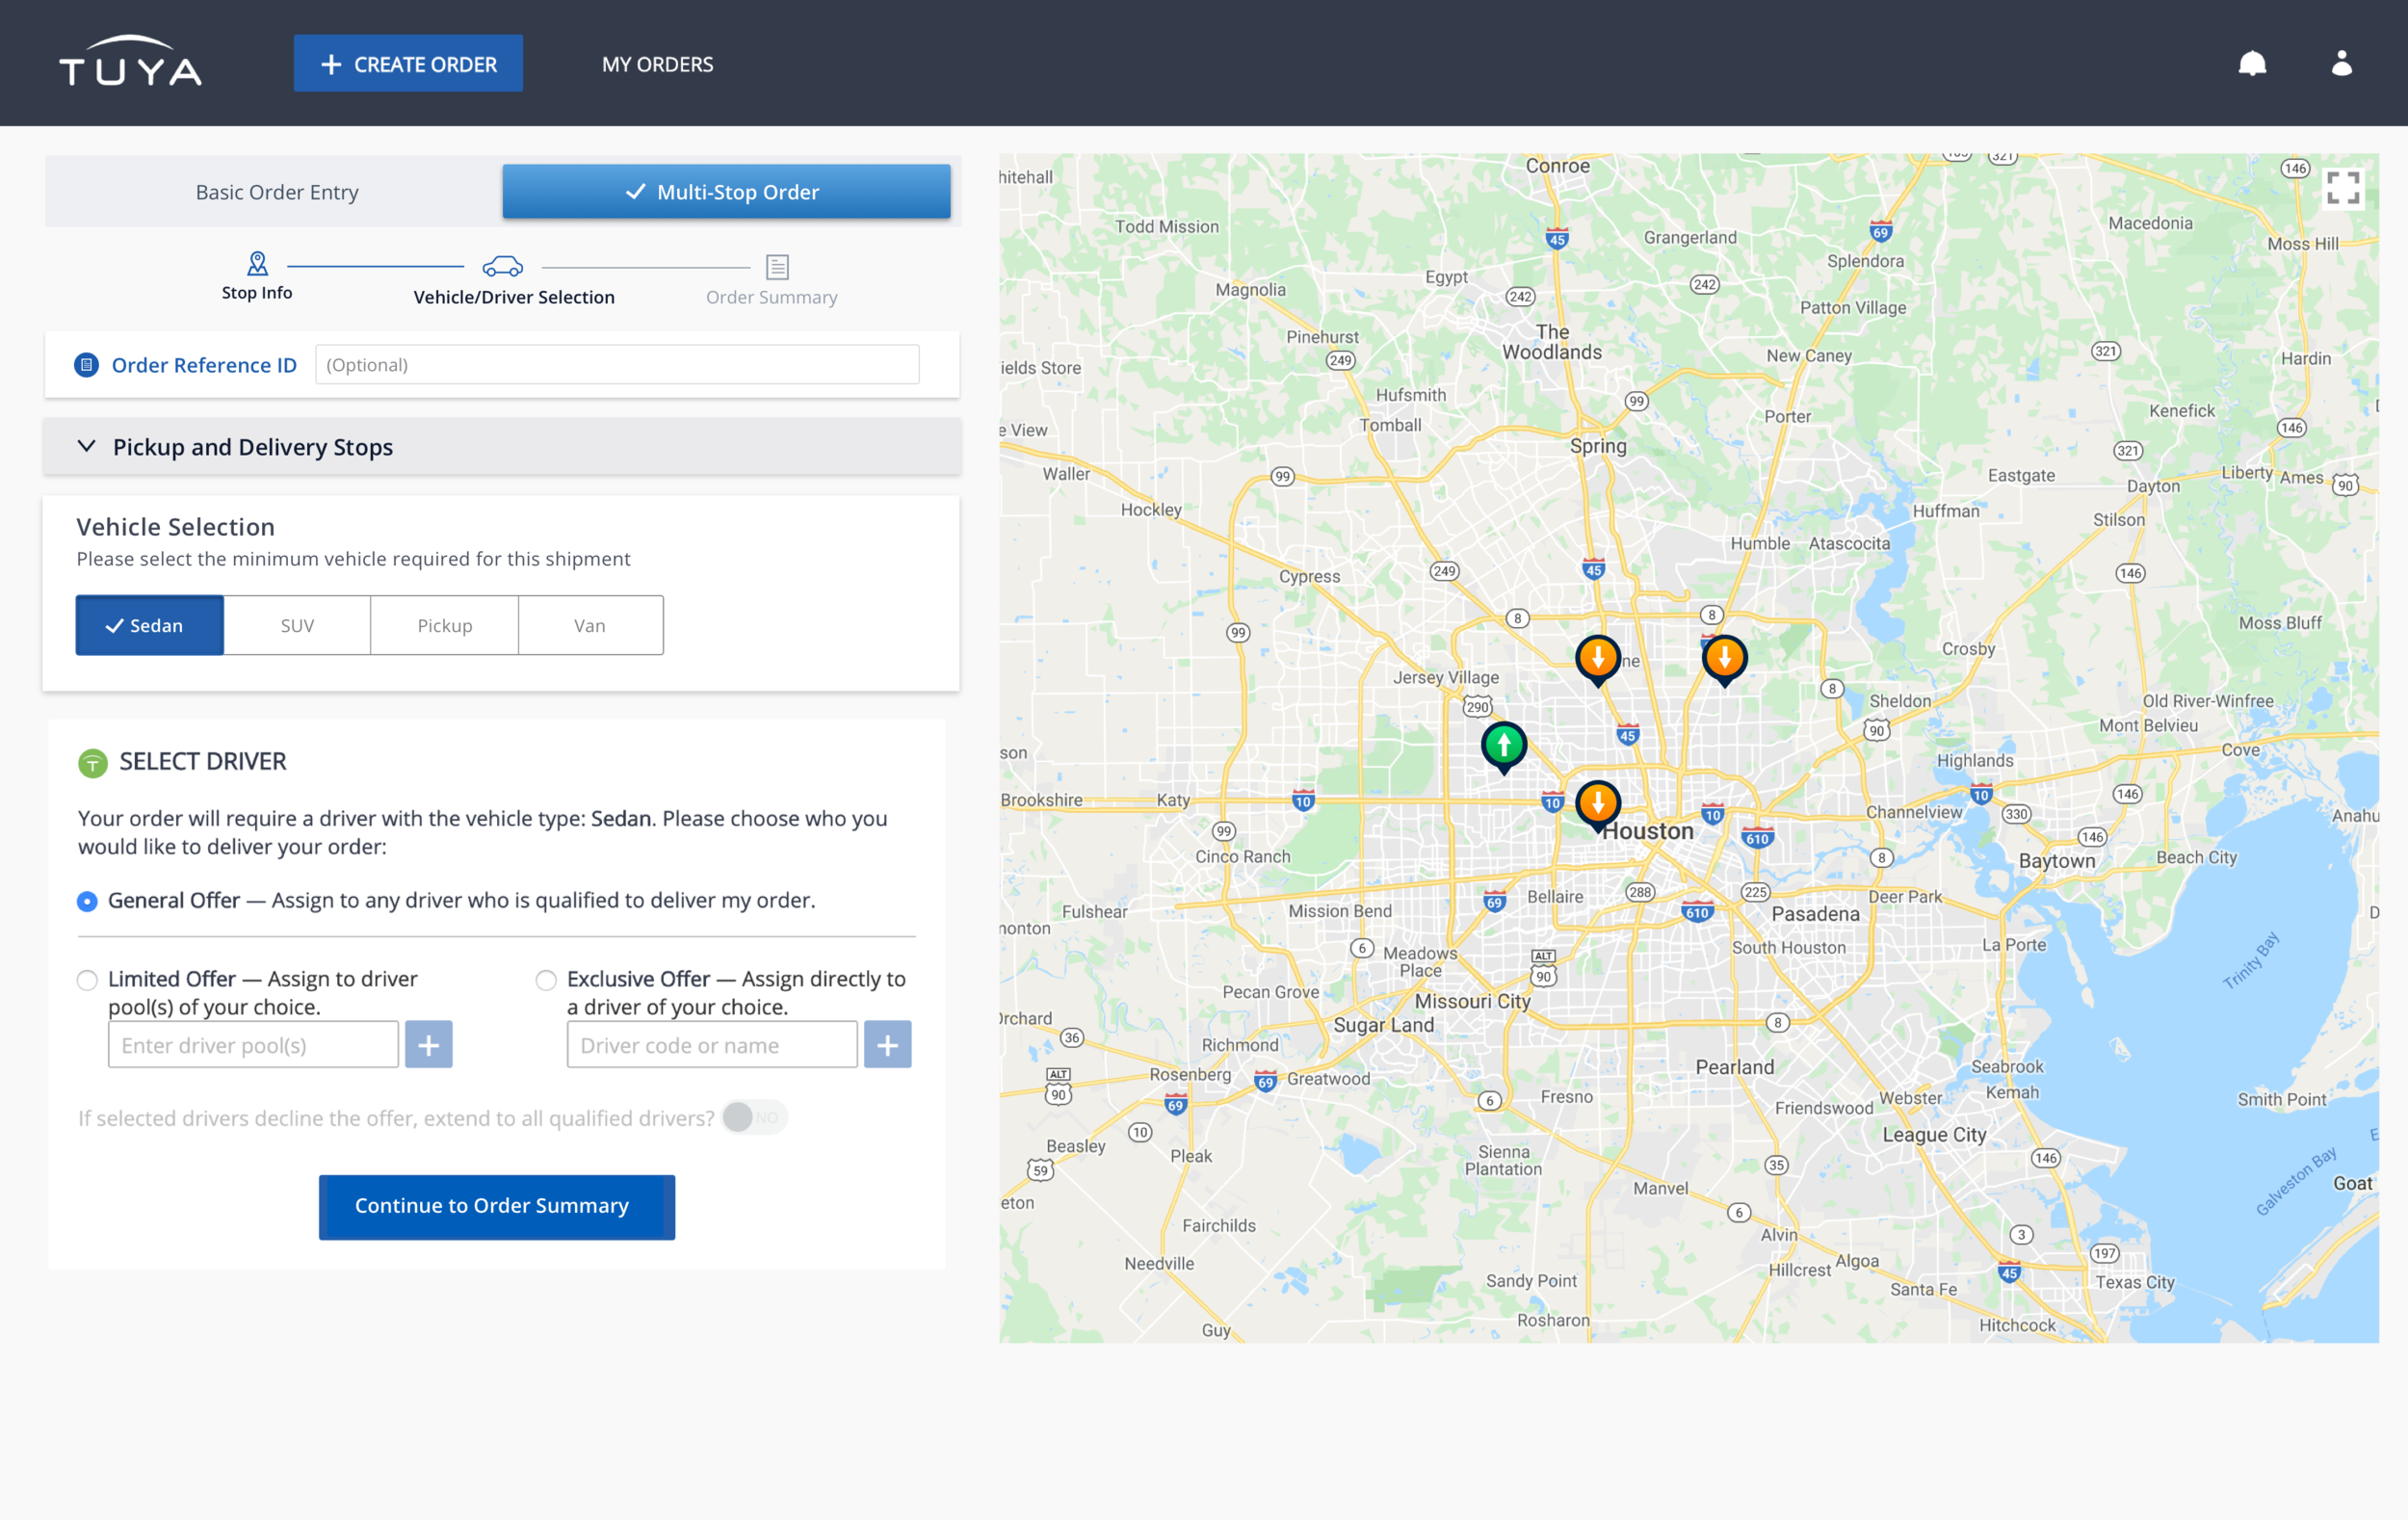Open user profile icon
The height and width of the screenshot is (1520, 2408).
pyautogui.click(x=2341, y=63)
